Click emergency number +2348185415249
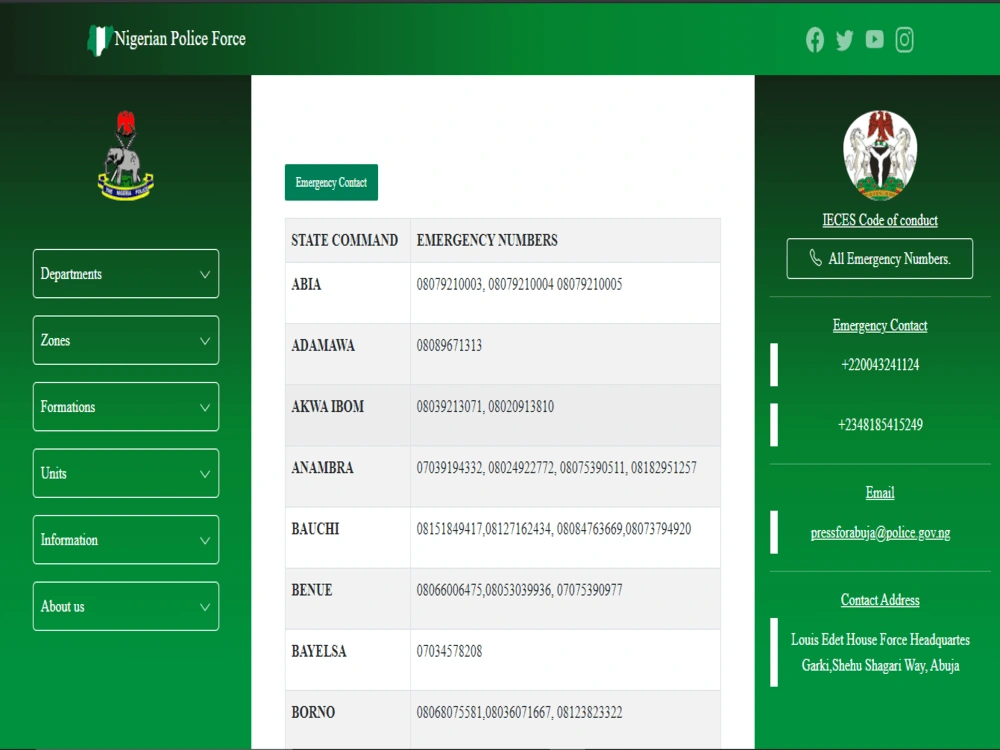This screenshot has width=1000, height=750. (880, 424)
